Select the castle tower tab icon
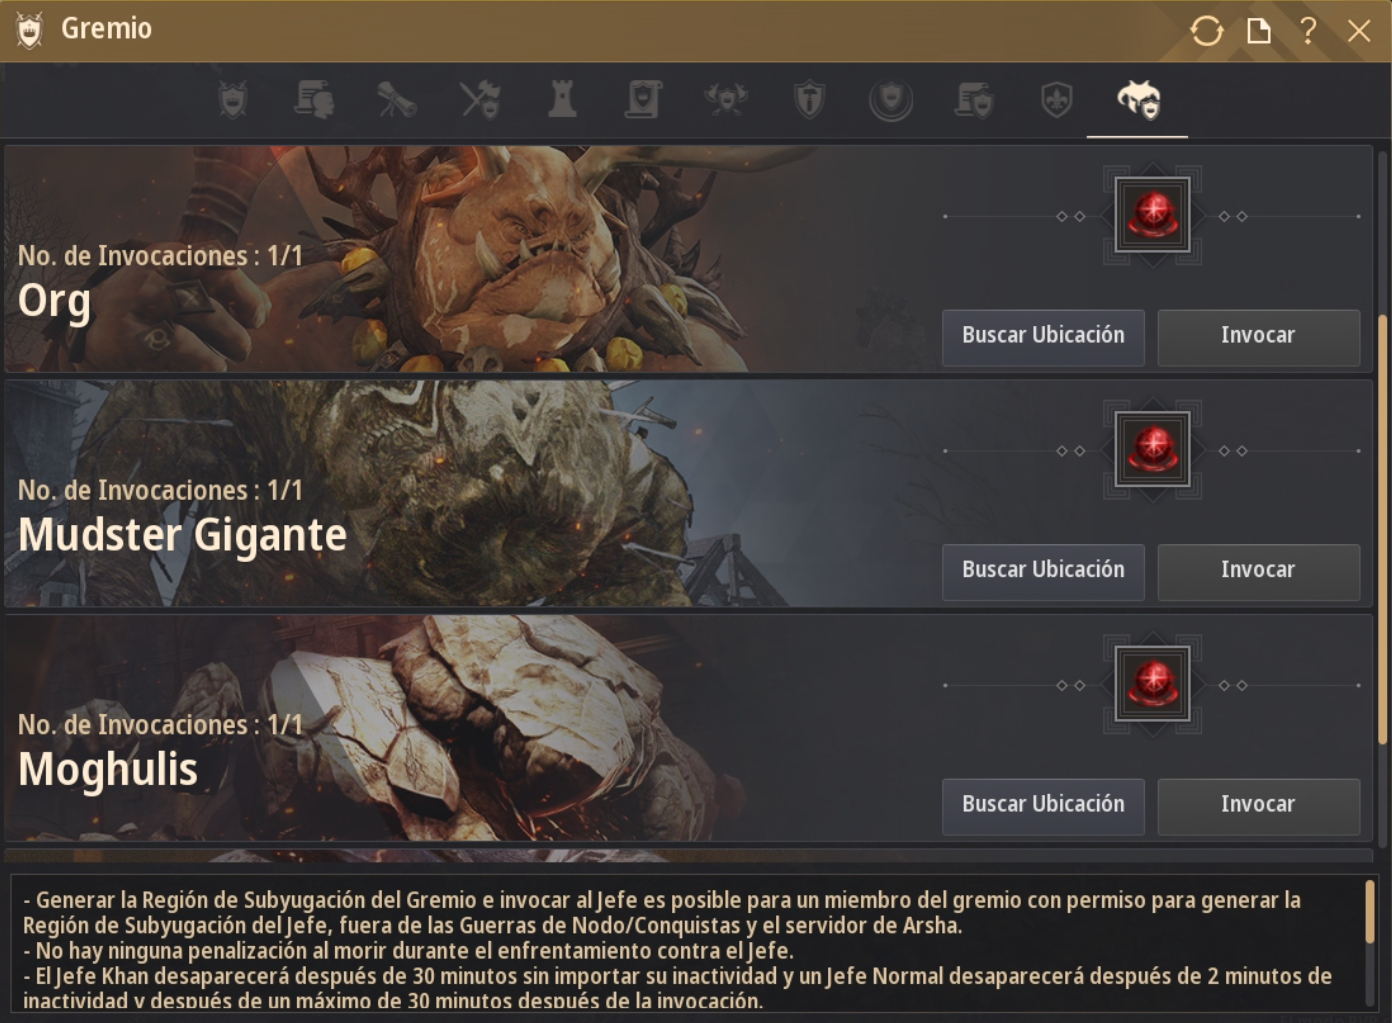The width and height of the screenshot is (1392, 1023). tap(562, 100)
